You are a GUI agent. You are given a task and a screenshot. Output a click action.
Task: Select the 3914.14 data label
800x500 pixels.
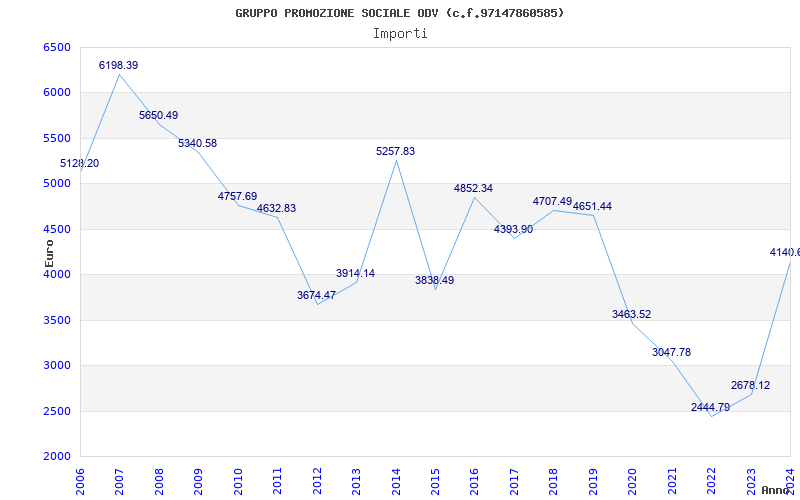[356, 273]
